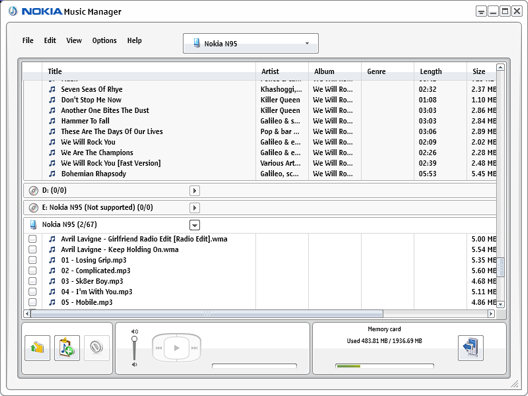Collapse the Nokia N95 (2/67) section
Screen dimensions: 528x396
194,225
